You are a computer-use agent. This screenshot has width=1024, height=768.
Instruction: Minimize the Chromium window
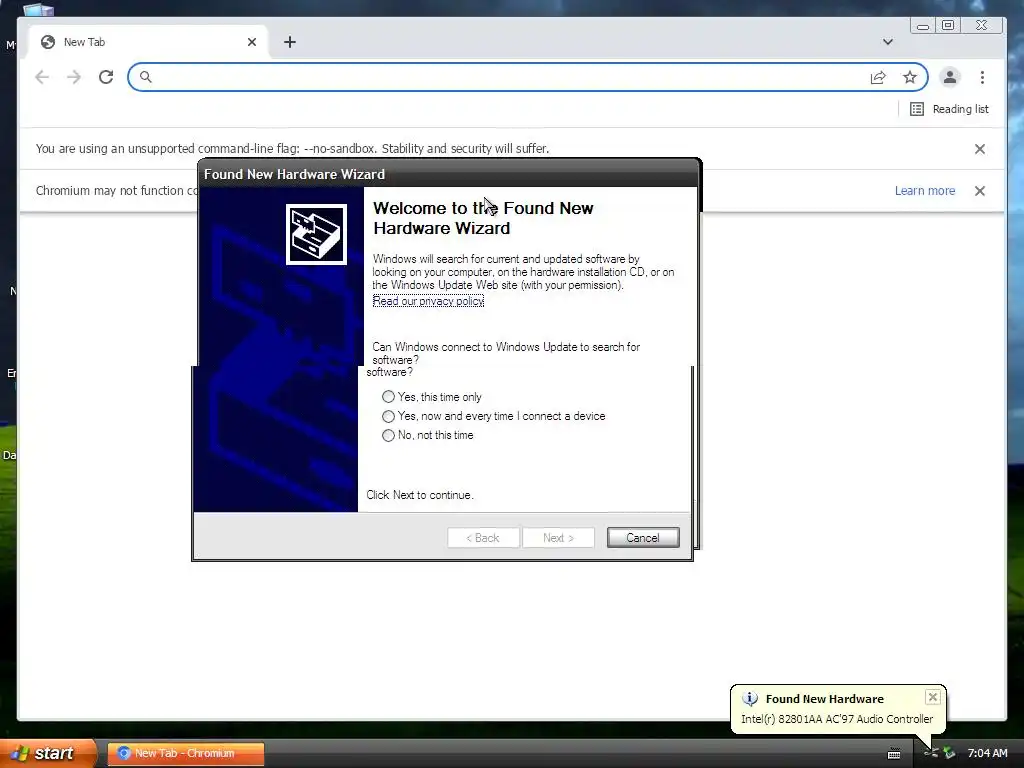(x=923, y=25)
